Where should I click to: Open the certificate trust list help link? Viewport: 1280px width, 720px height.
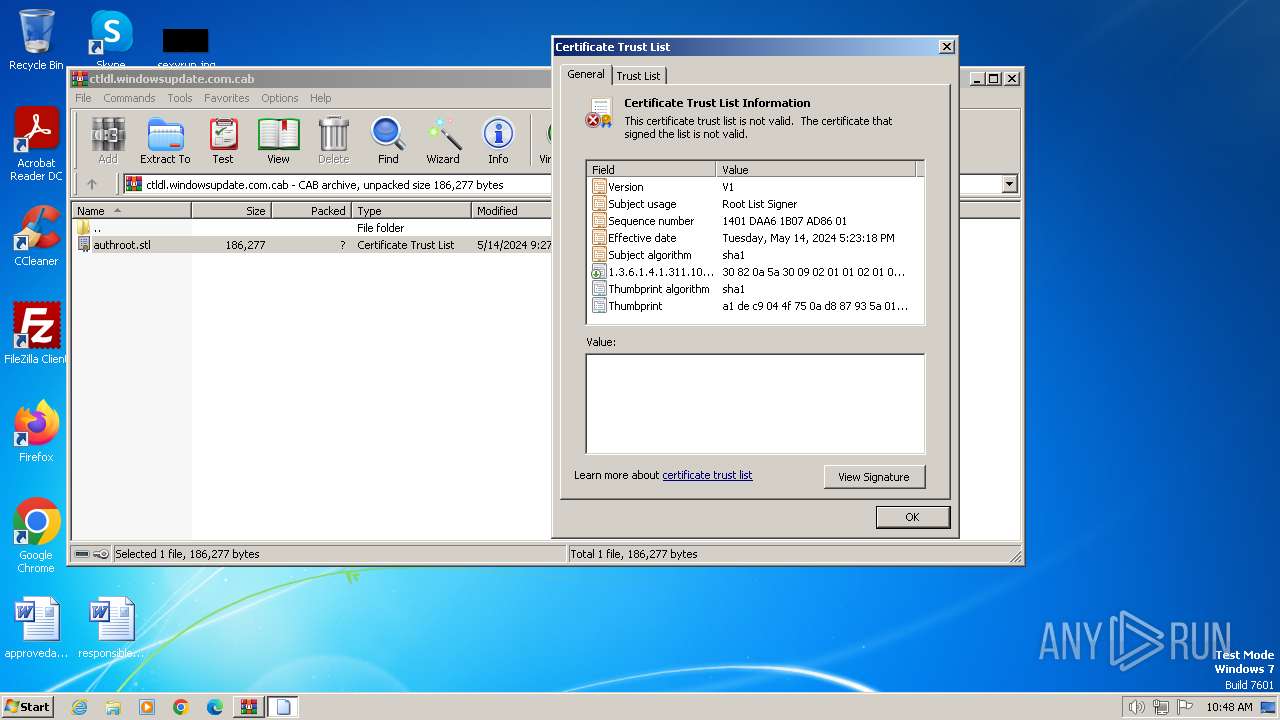point(707,475)
